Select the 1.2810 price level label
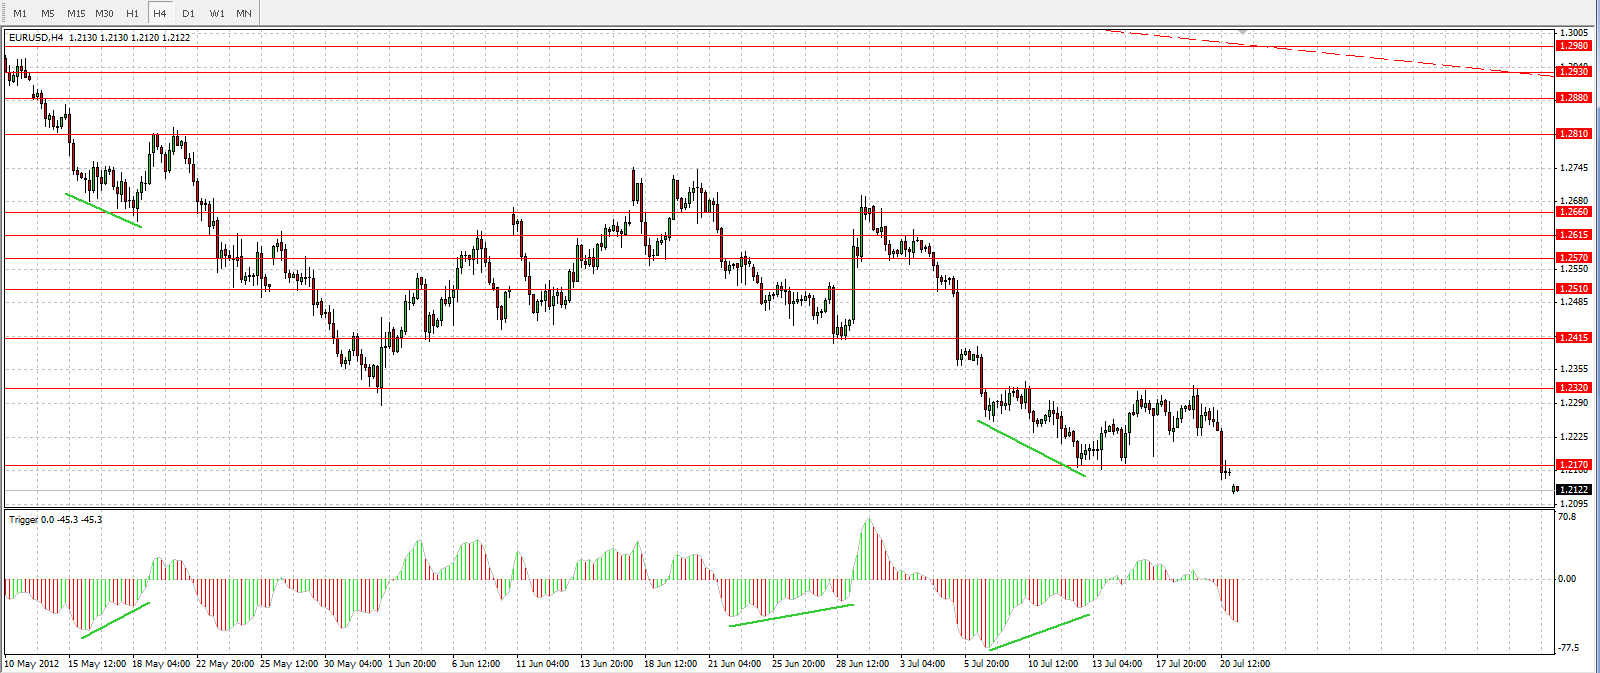Viewport: 1600px width, 673px height. (x=1574, y=134)
